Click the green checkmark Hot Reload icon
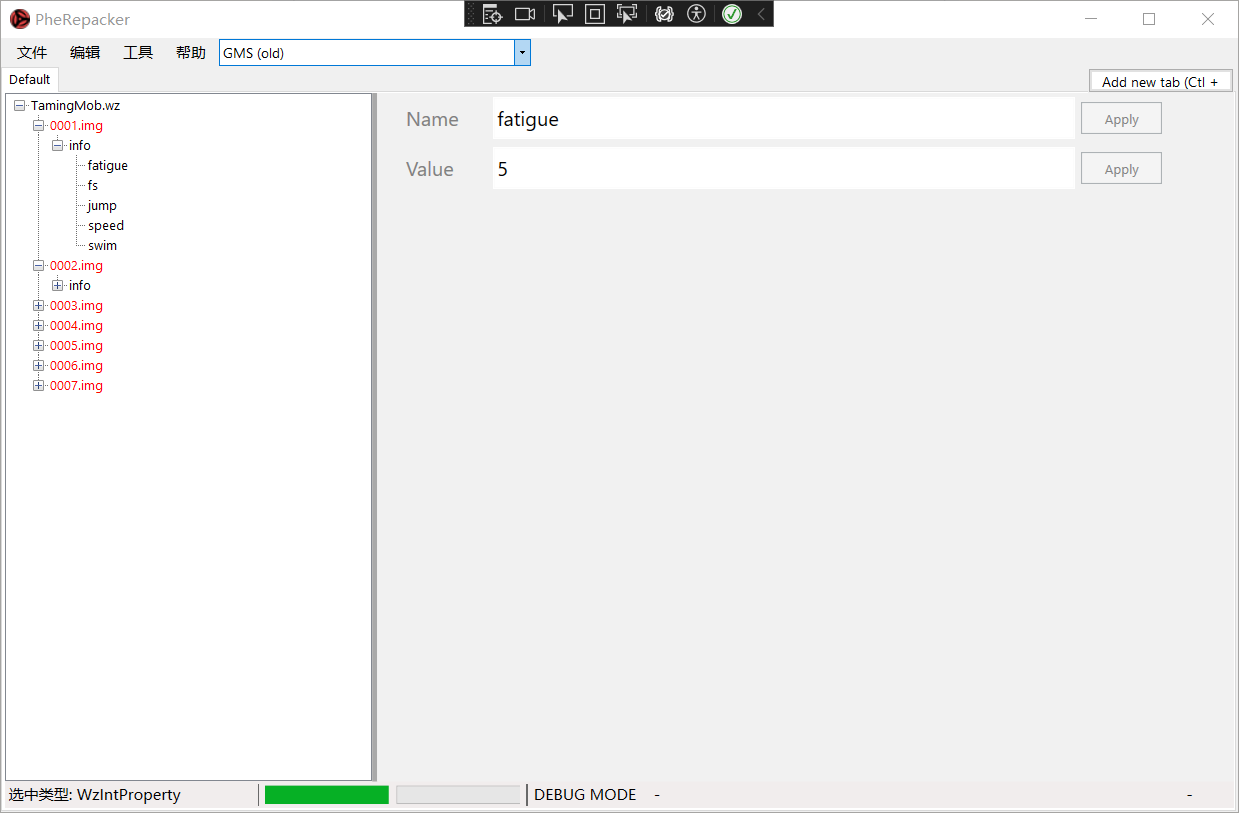 (732, 14)
